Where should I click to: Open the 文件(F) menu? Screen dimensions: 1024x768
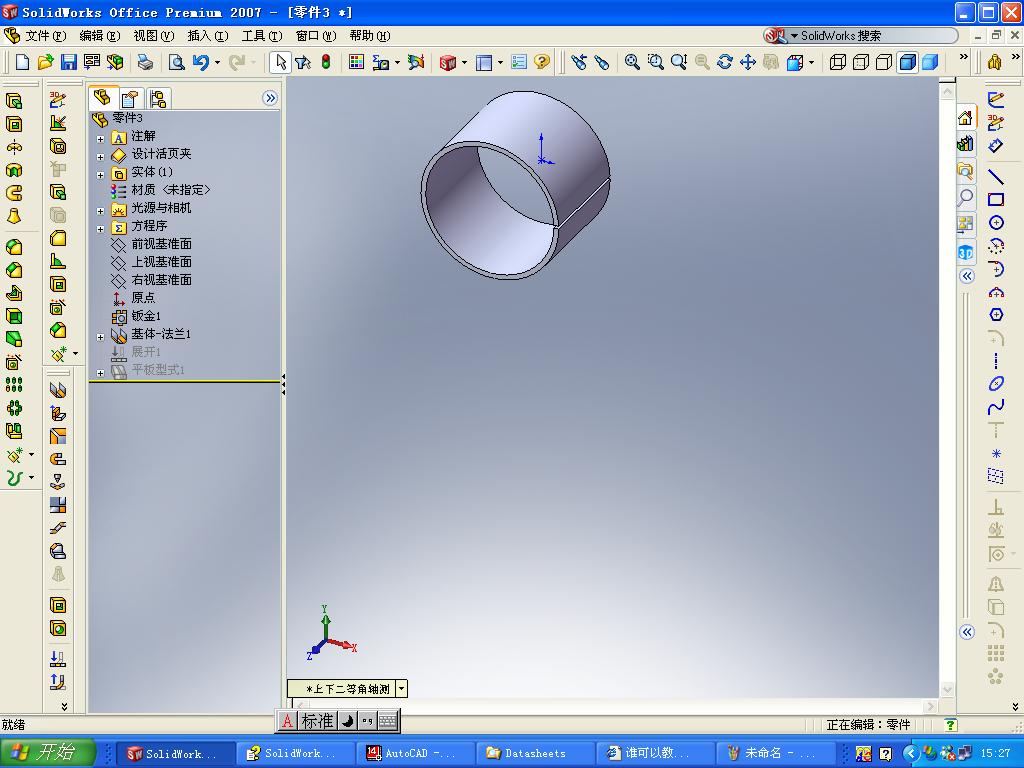pyautogui.click(x=45, y=36)
